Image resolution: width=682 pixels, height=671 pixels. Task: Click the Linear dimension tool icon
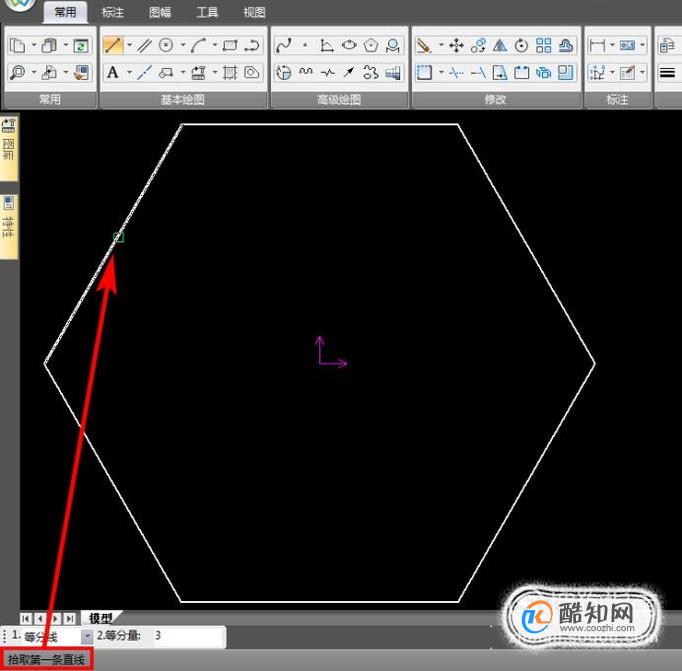tap(597, 45)
